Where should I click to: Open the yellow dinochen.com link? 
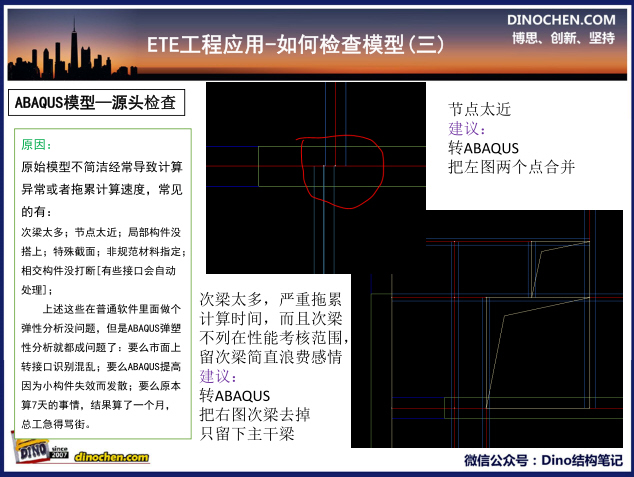pyautogui.click(x=112, y=457)
